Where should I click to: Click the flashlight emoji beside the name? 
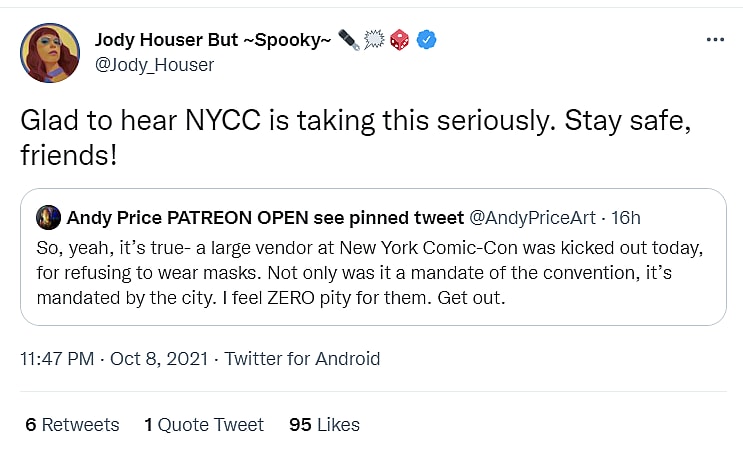point(350,41)
